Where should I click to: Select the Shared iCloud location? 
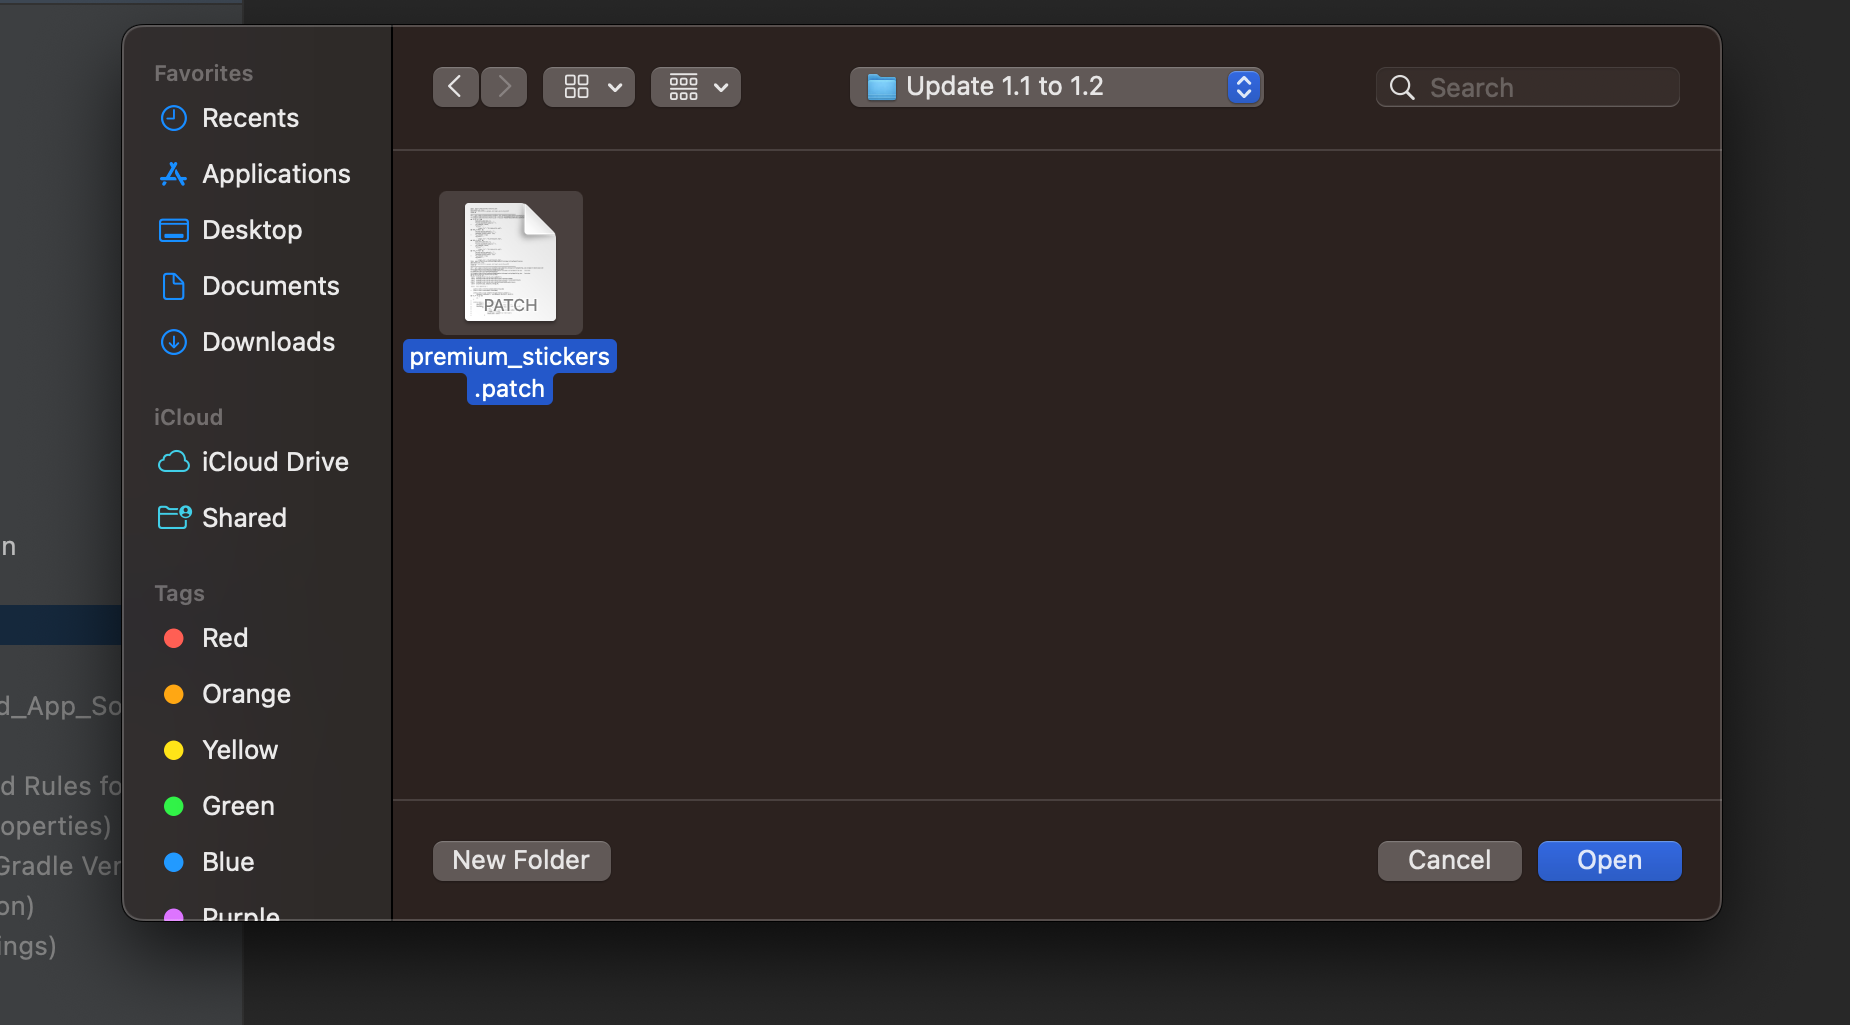coord(244,518)
